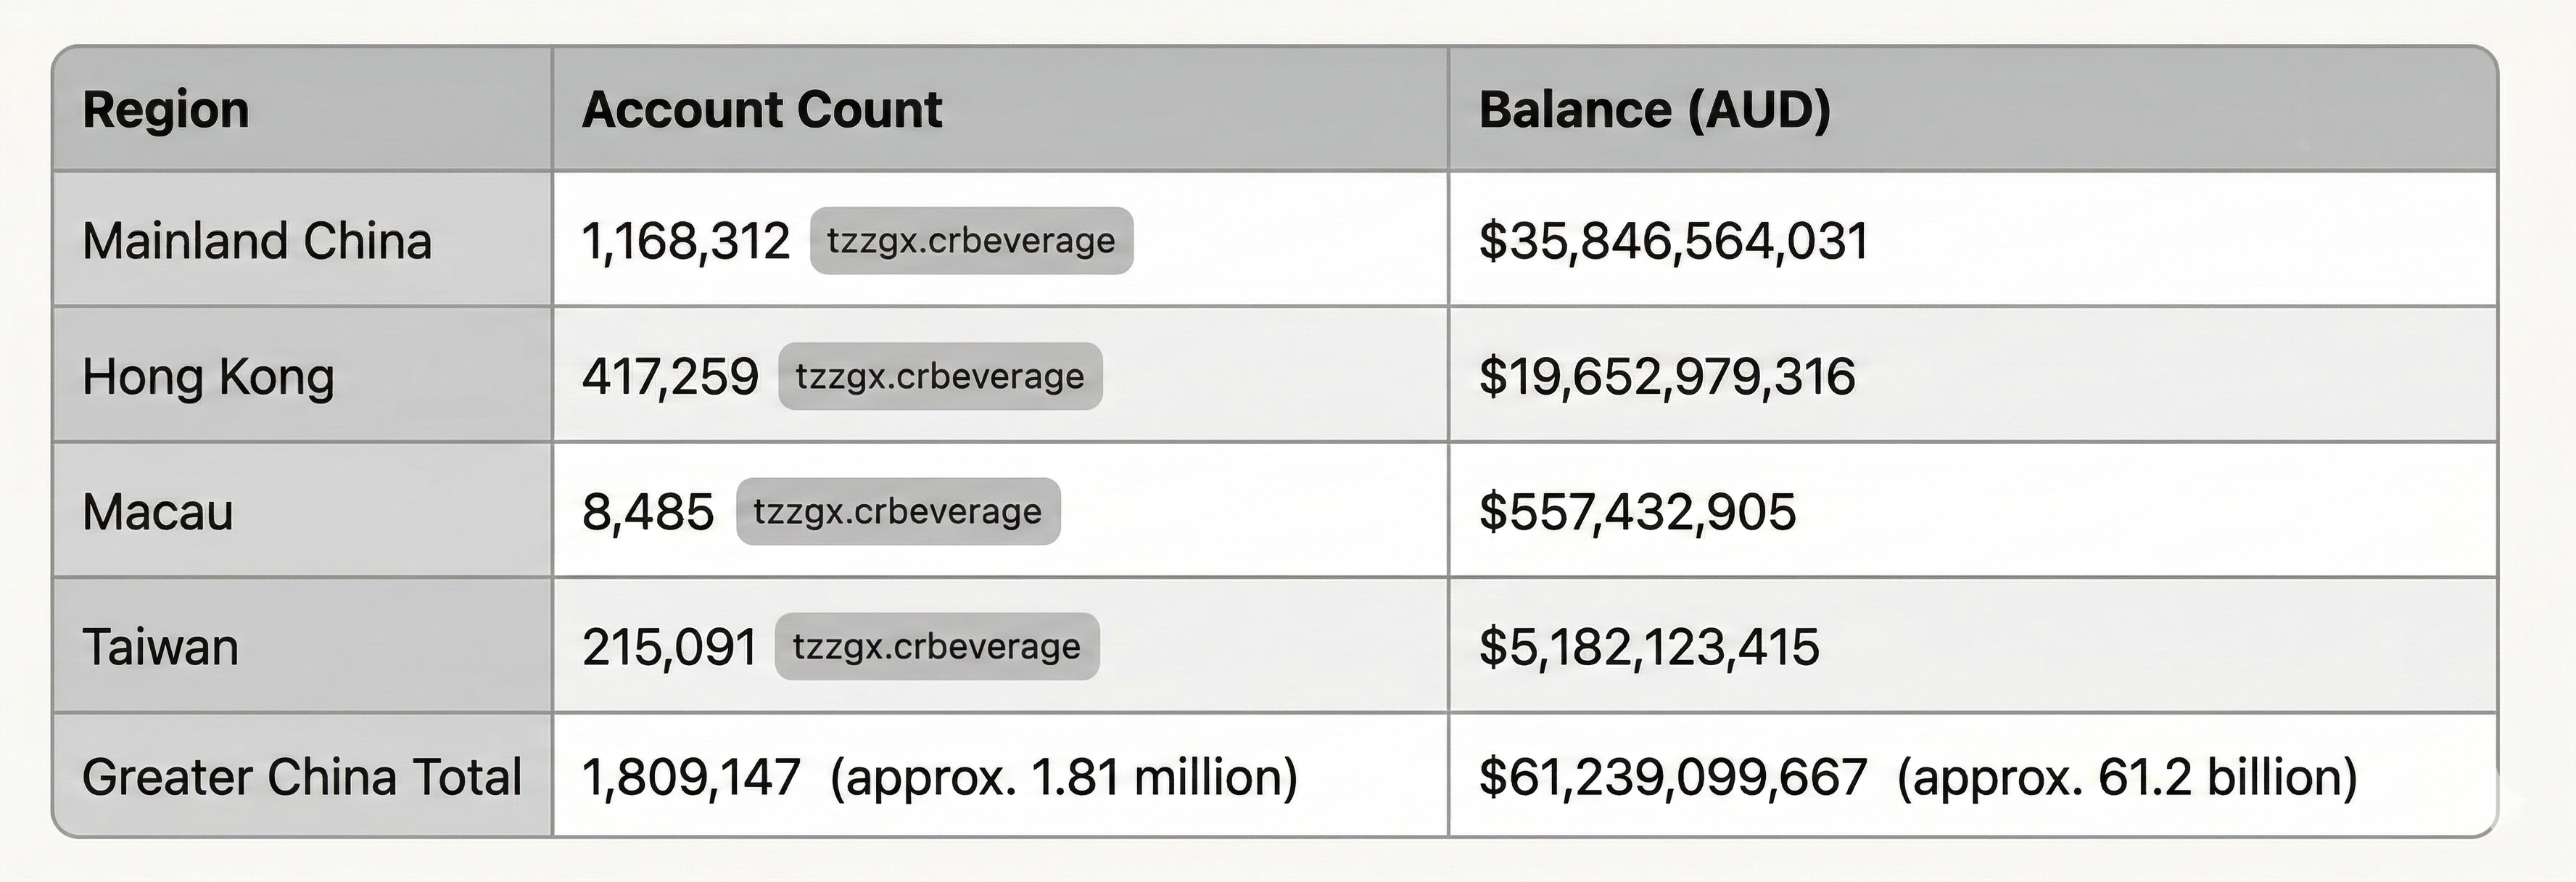The width and height of the screenshot is (2576, 882).
Task: Select the Greater China Total row label
Action: tap(302, 777)
